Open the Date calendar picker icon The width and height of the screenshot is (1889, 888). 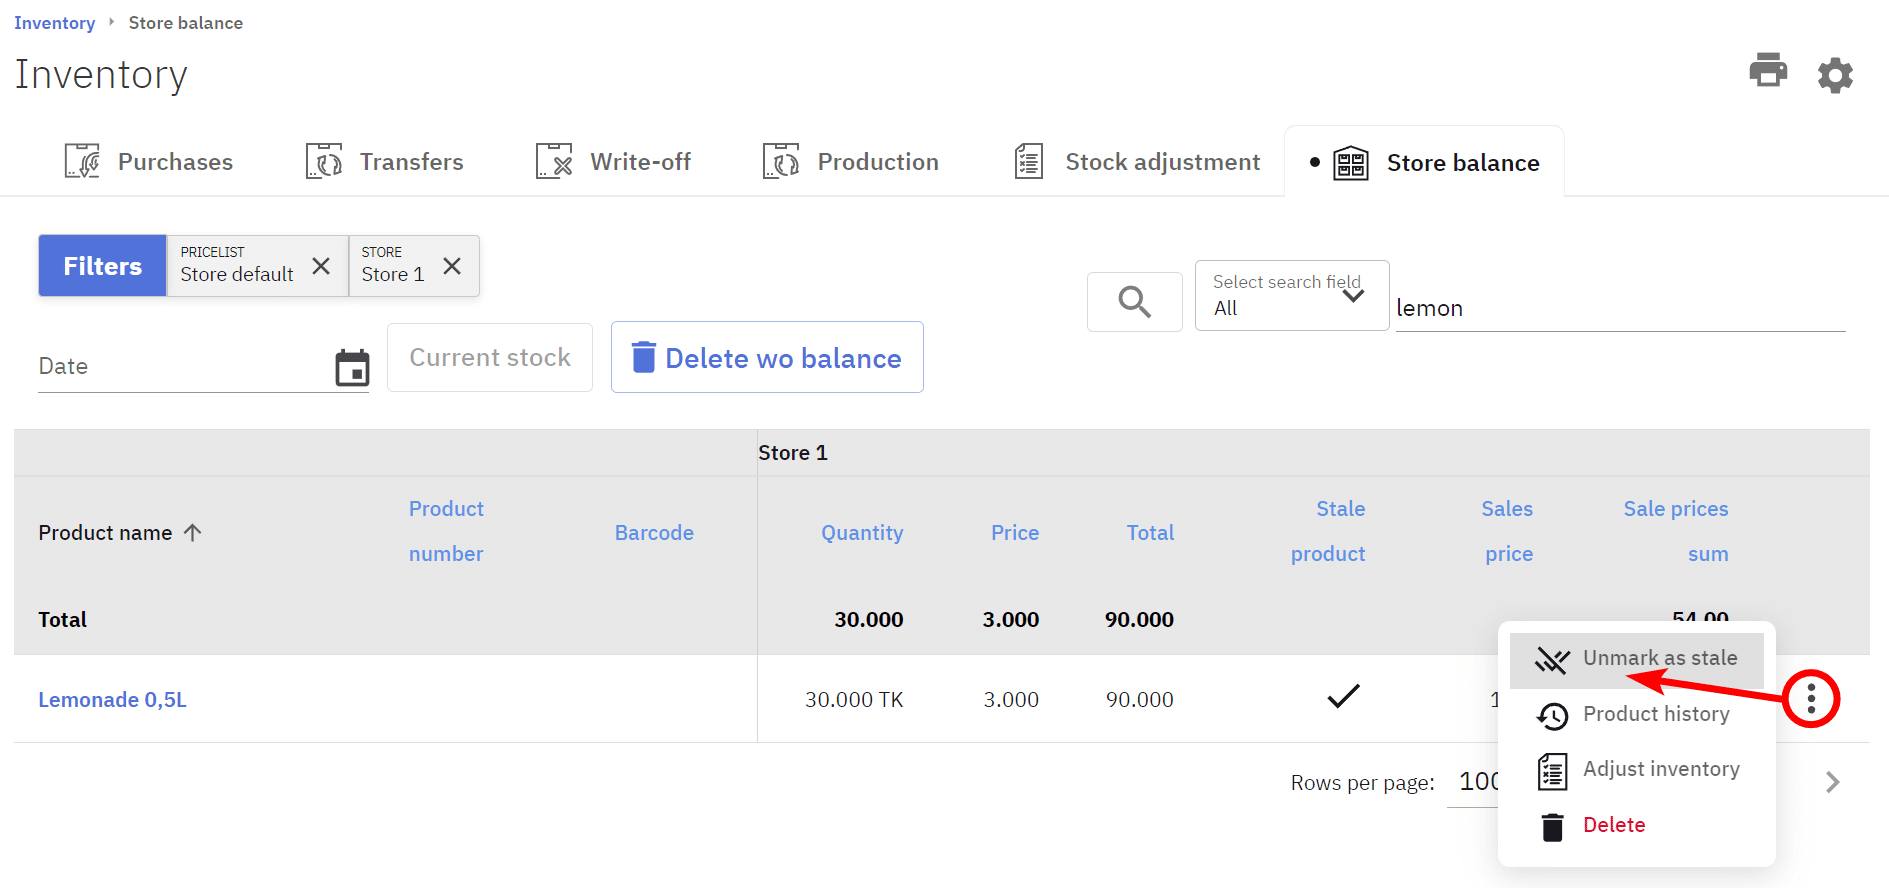coord(352,367)
